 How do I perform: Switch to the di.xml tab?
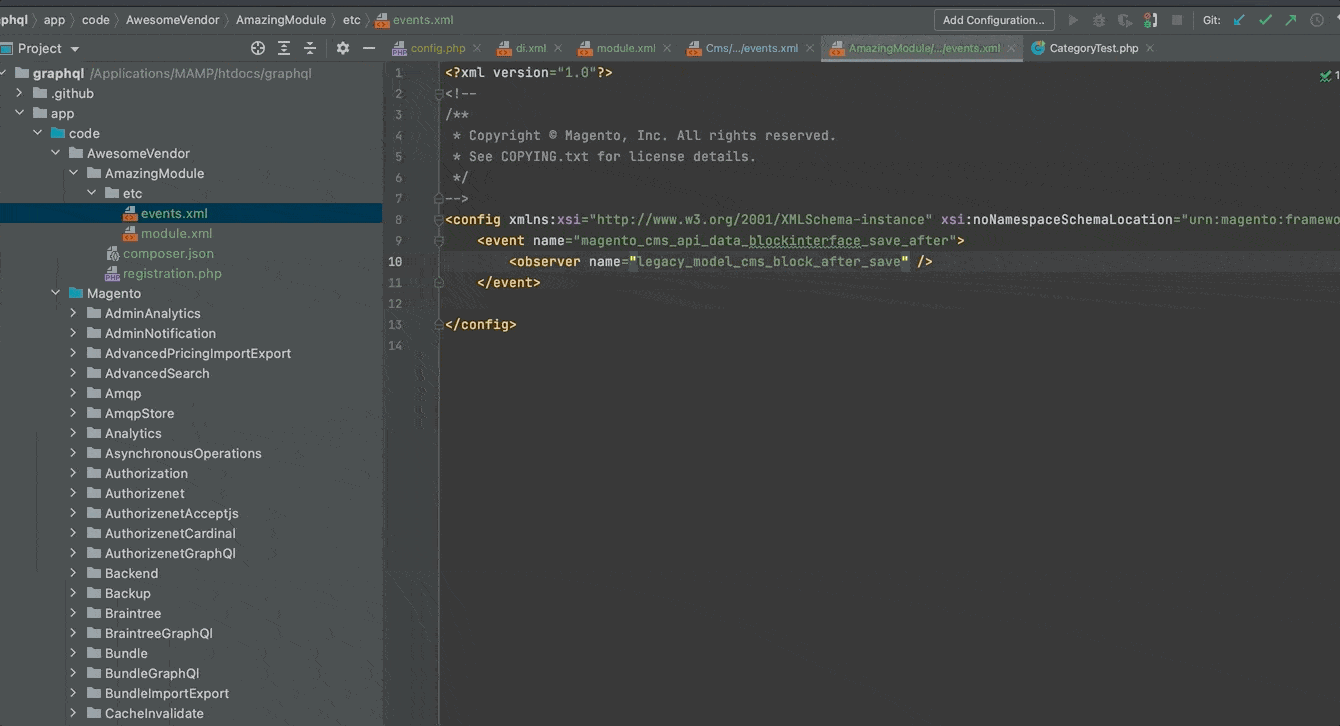(x=530, y=48)
